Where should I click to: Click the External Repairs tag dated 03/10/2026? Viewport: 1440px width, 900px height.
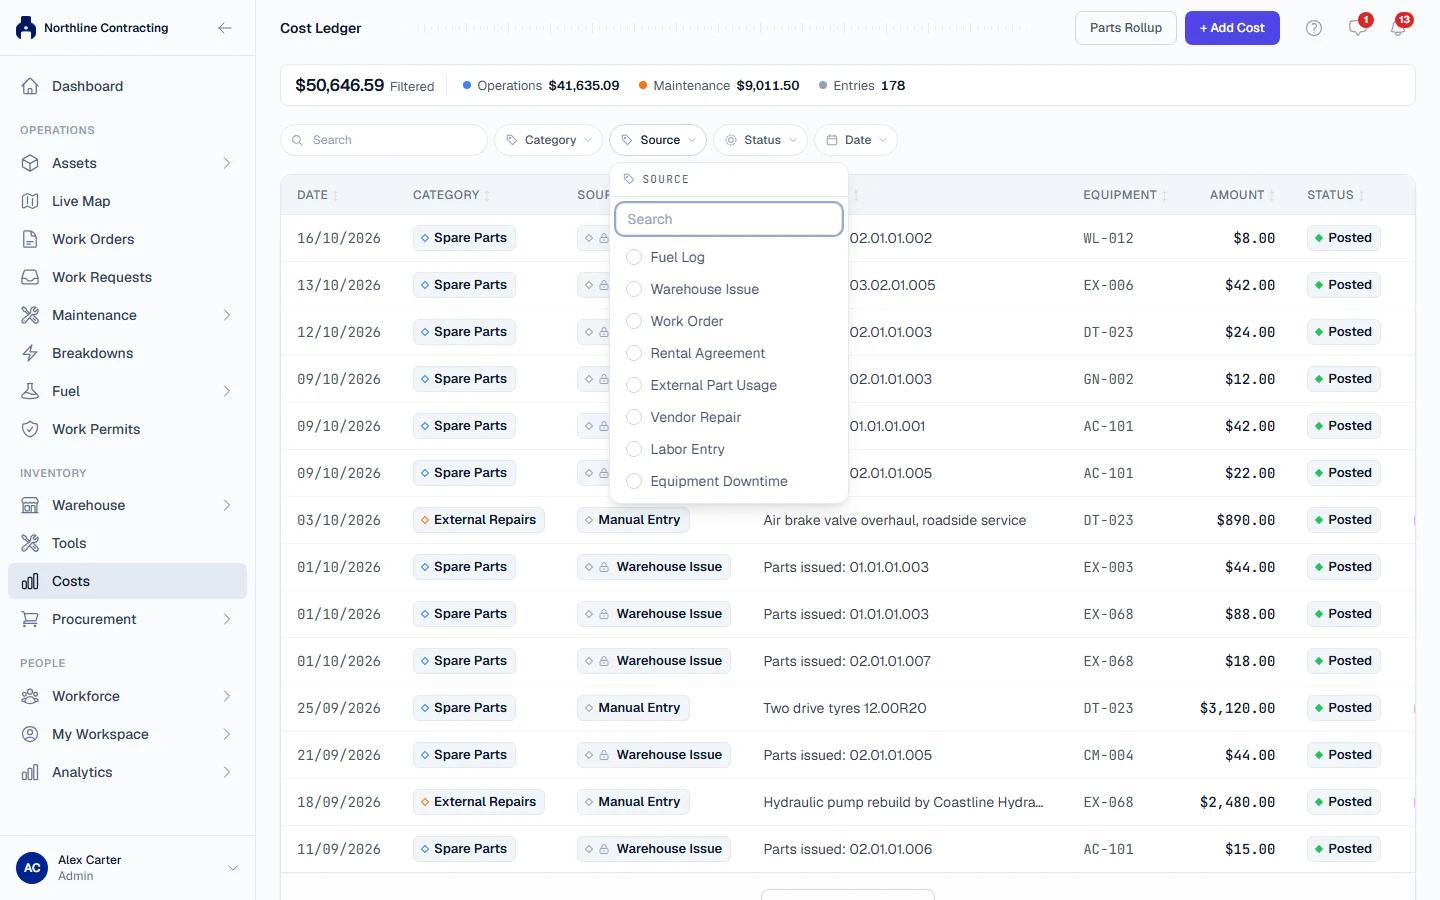click(479, 520)
